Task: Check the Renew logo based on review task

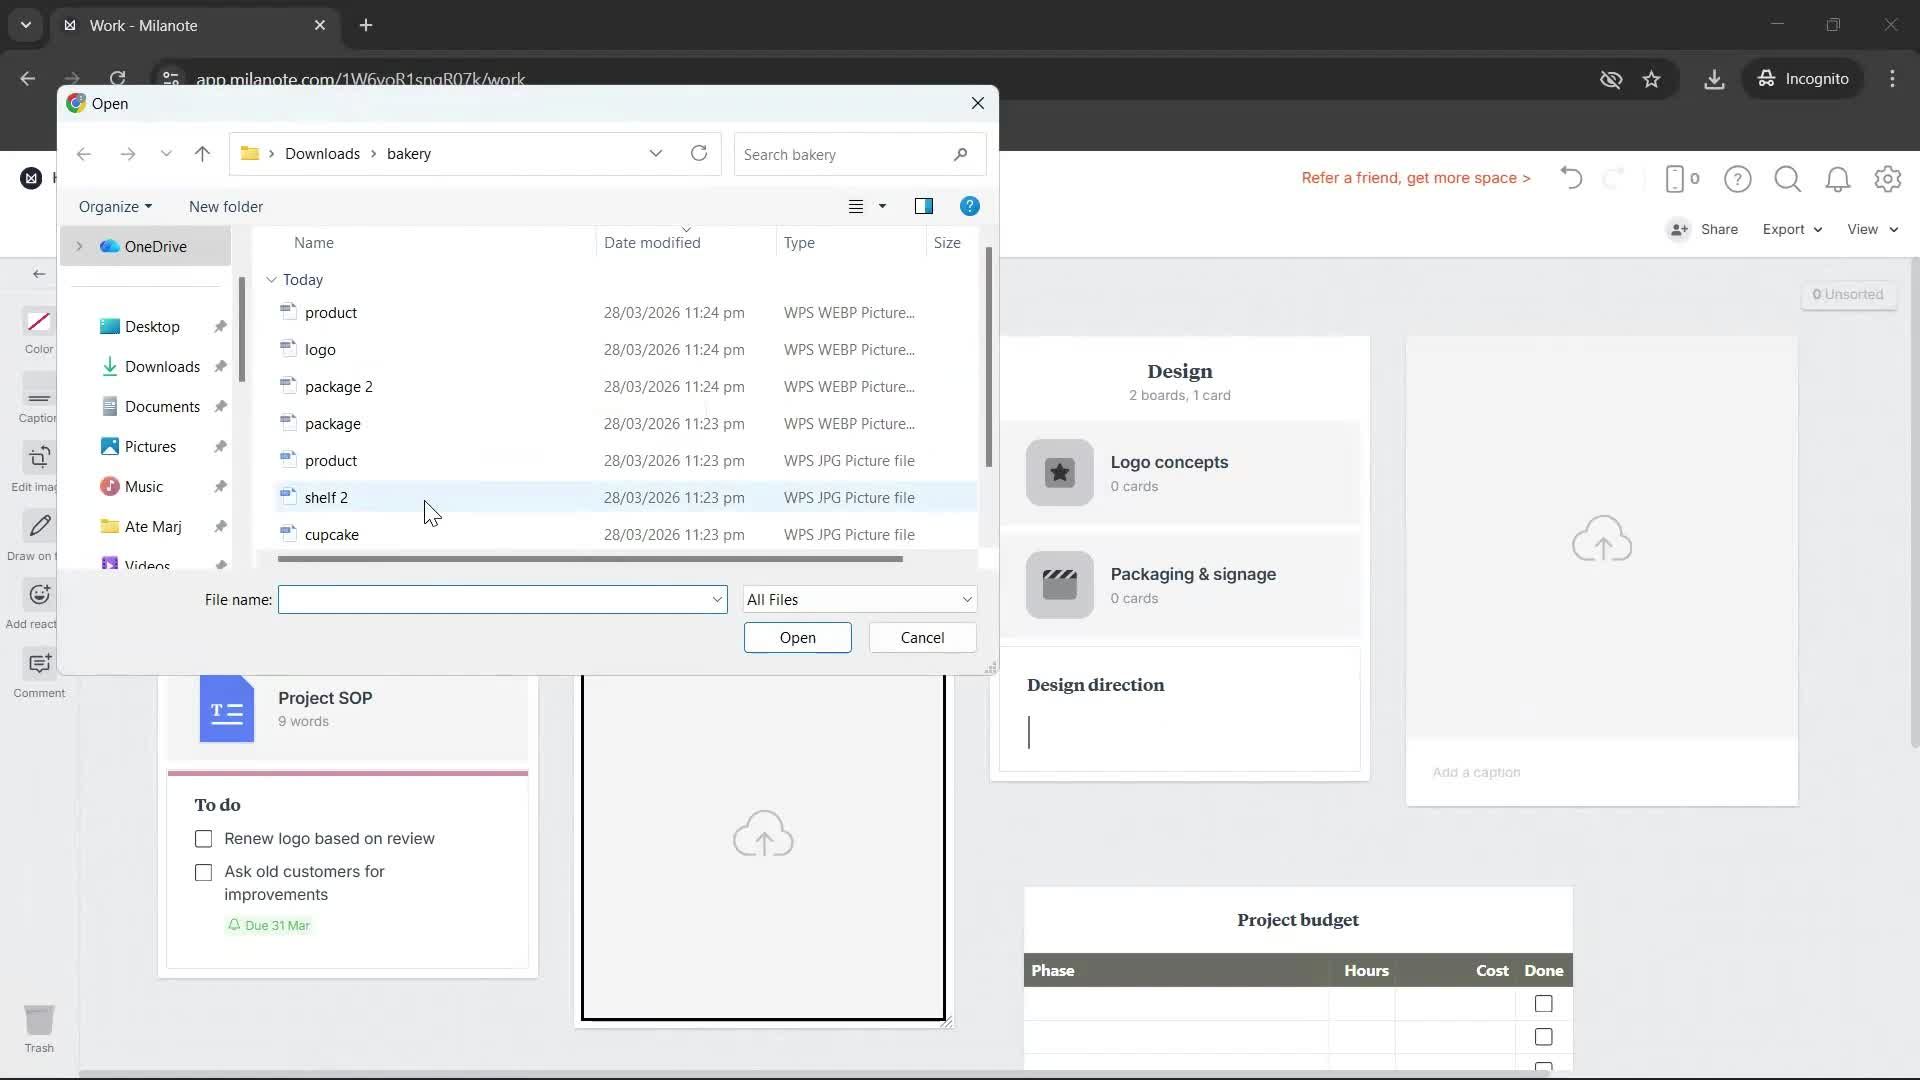Action: [x=203, y=839]
